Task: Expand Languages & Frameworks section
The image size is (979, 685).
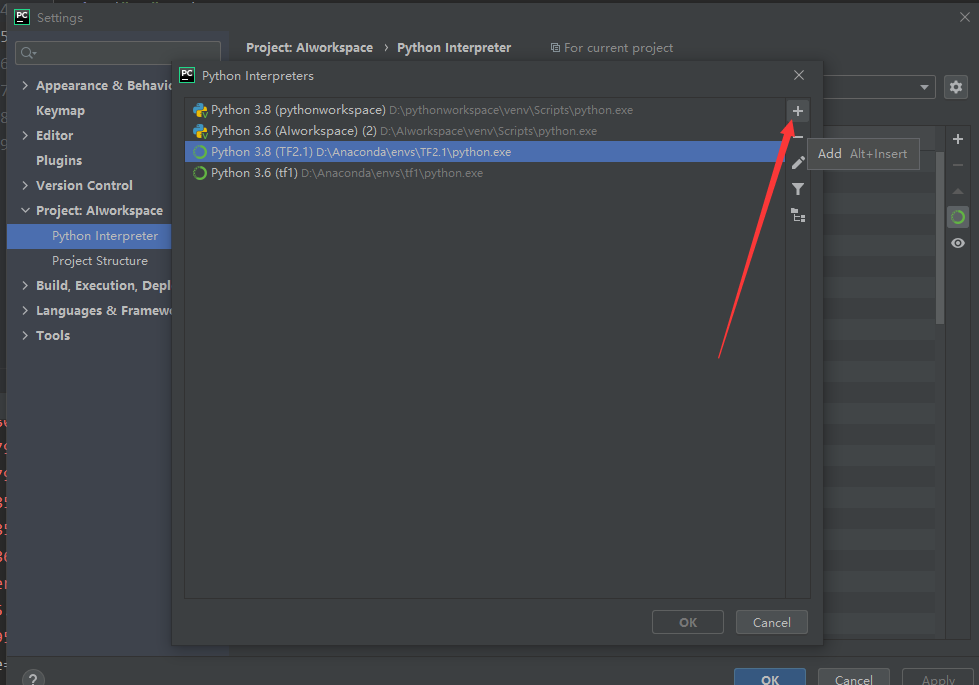Action: point(25,310)
